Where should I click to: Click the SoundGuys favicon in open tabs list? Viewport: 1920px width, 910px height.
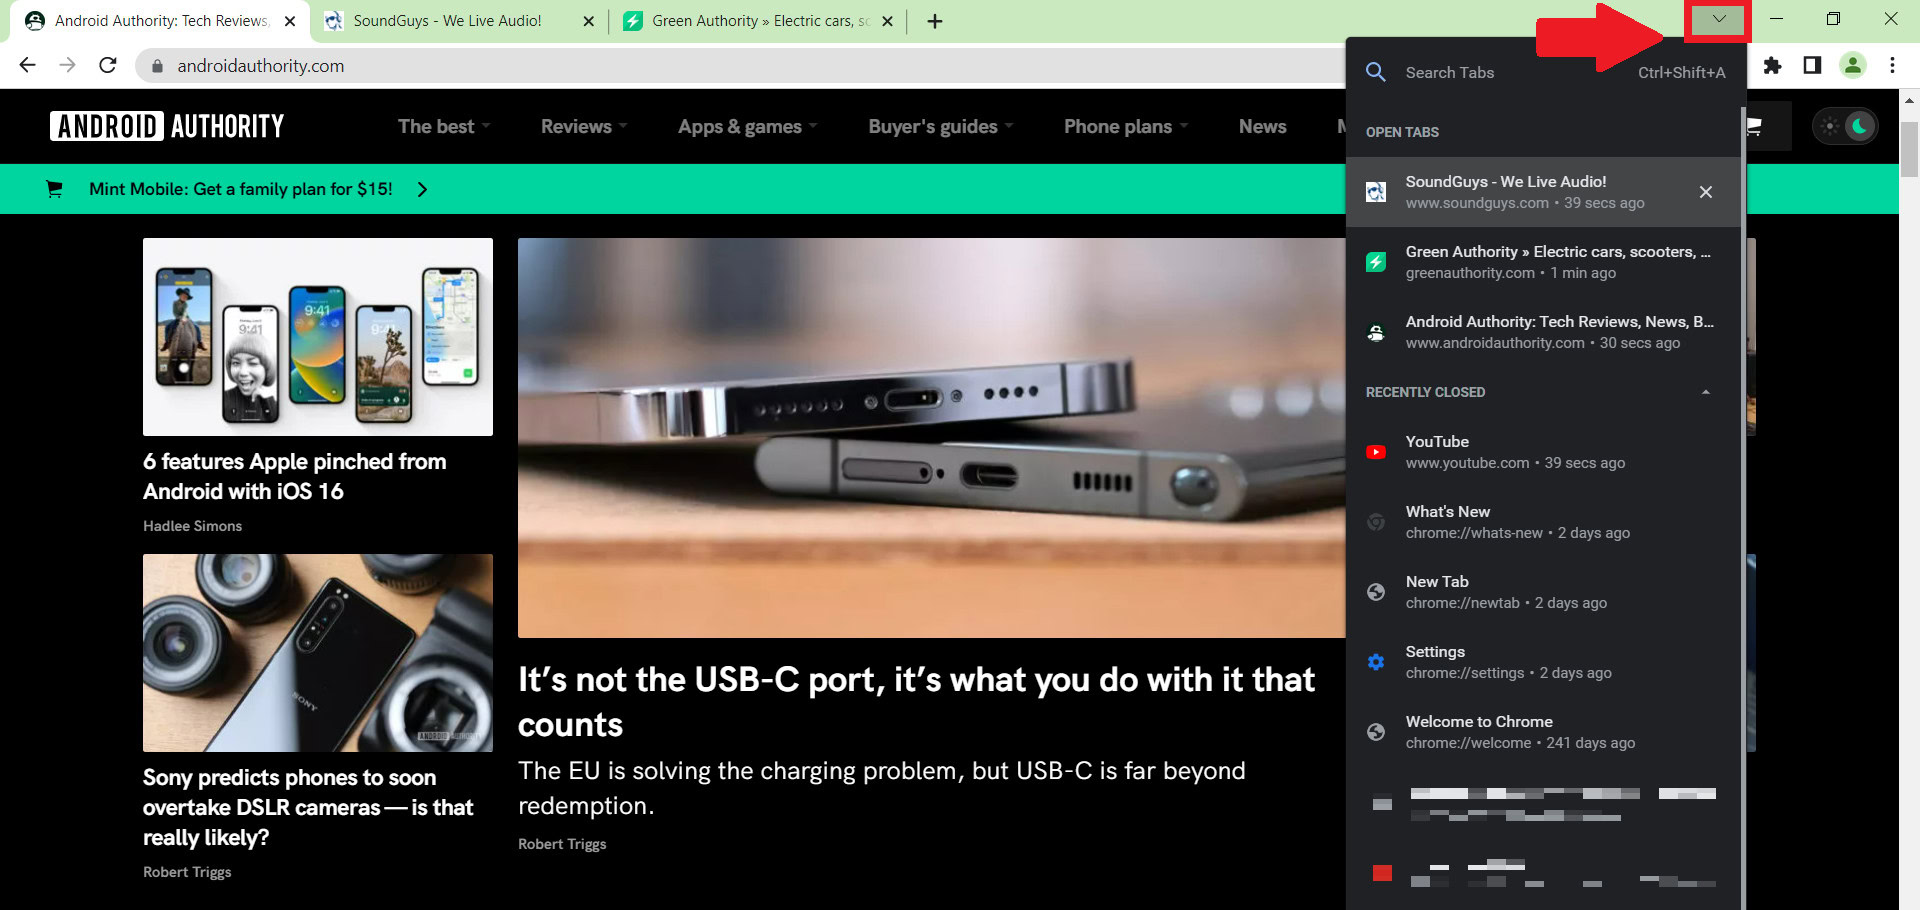tap(1376, 192)
